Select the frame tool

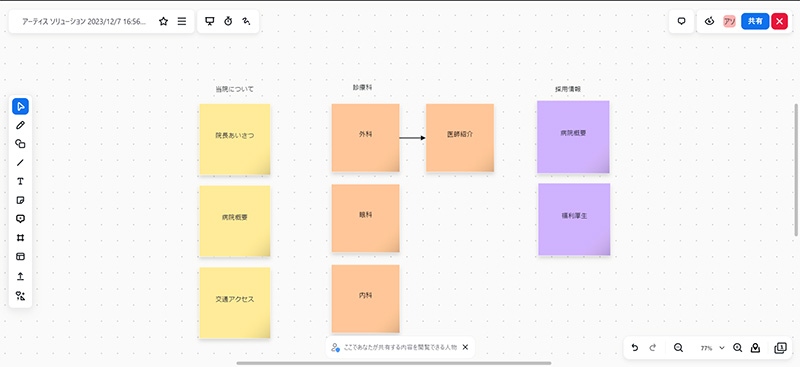(x=20, y=238)
